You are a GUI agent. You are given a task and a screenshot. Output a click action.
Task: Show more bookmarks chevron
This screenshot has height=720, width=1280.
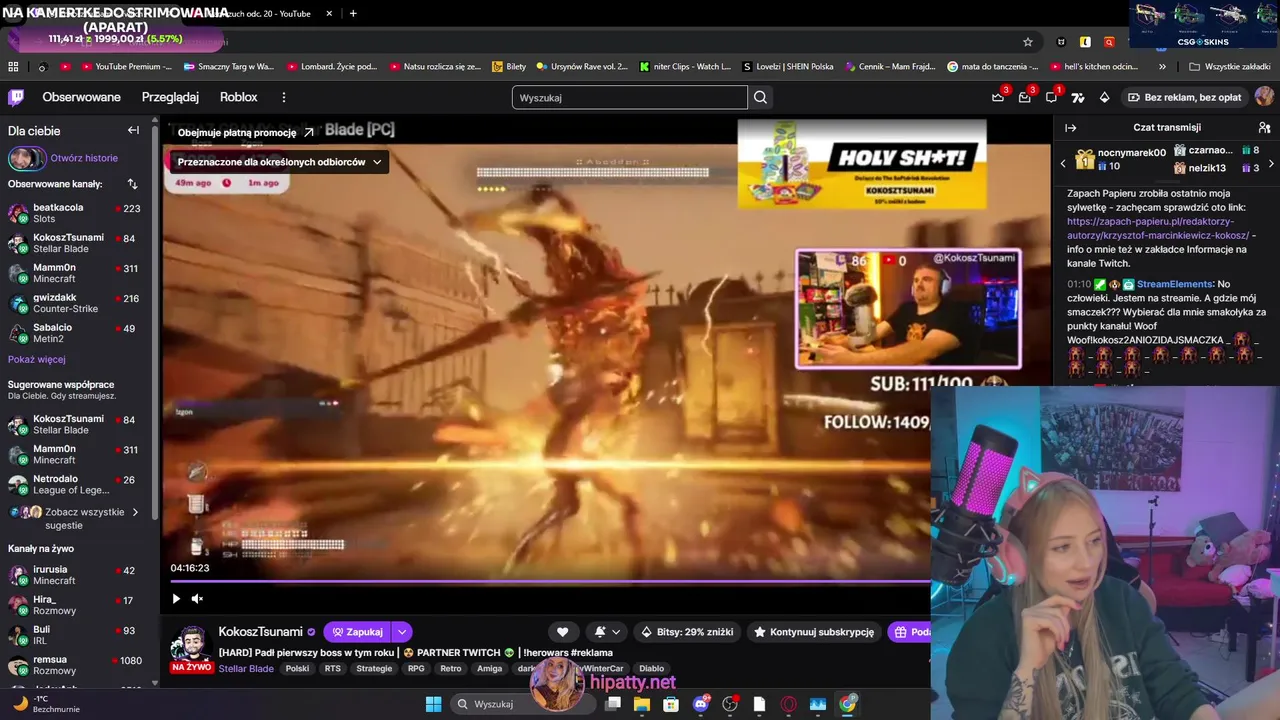pyautogui.click(x=1162, y=67)
